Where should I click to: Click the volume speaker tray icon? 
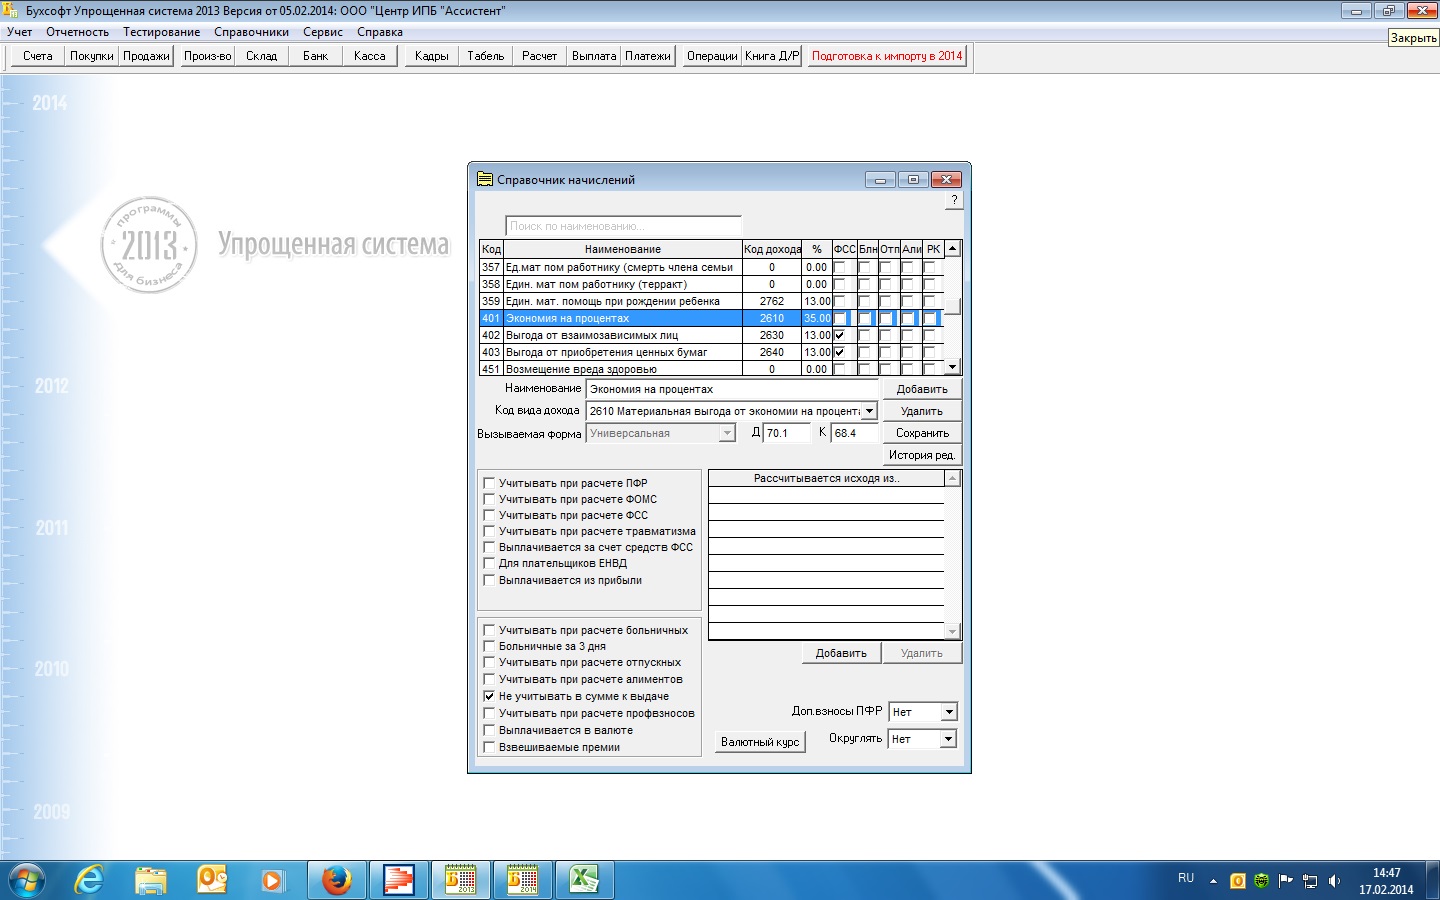[1334, 881]
